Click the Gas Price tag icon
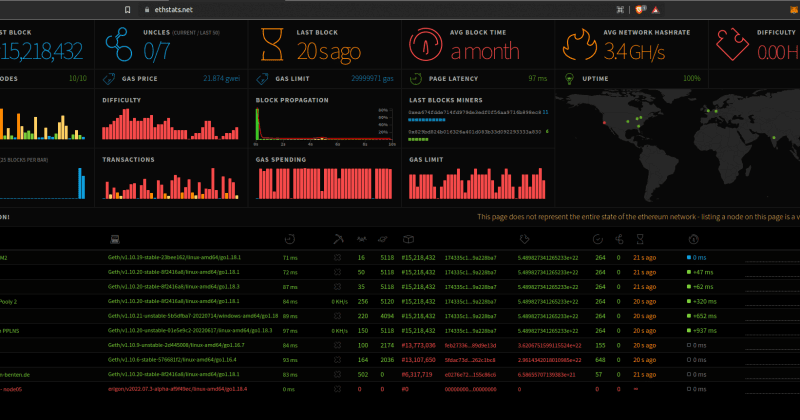The height and width of the screenshot is (420, 800). (109, 79)
